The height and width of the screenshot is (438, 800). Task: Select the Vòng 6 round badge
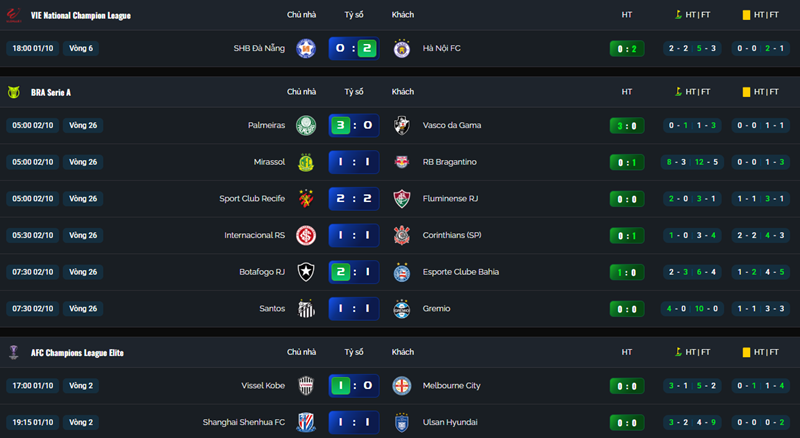point(81,48)
